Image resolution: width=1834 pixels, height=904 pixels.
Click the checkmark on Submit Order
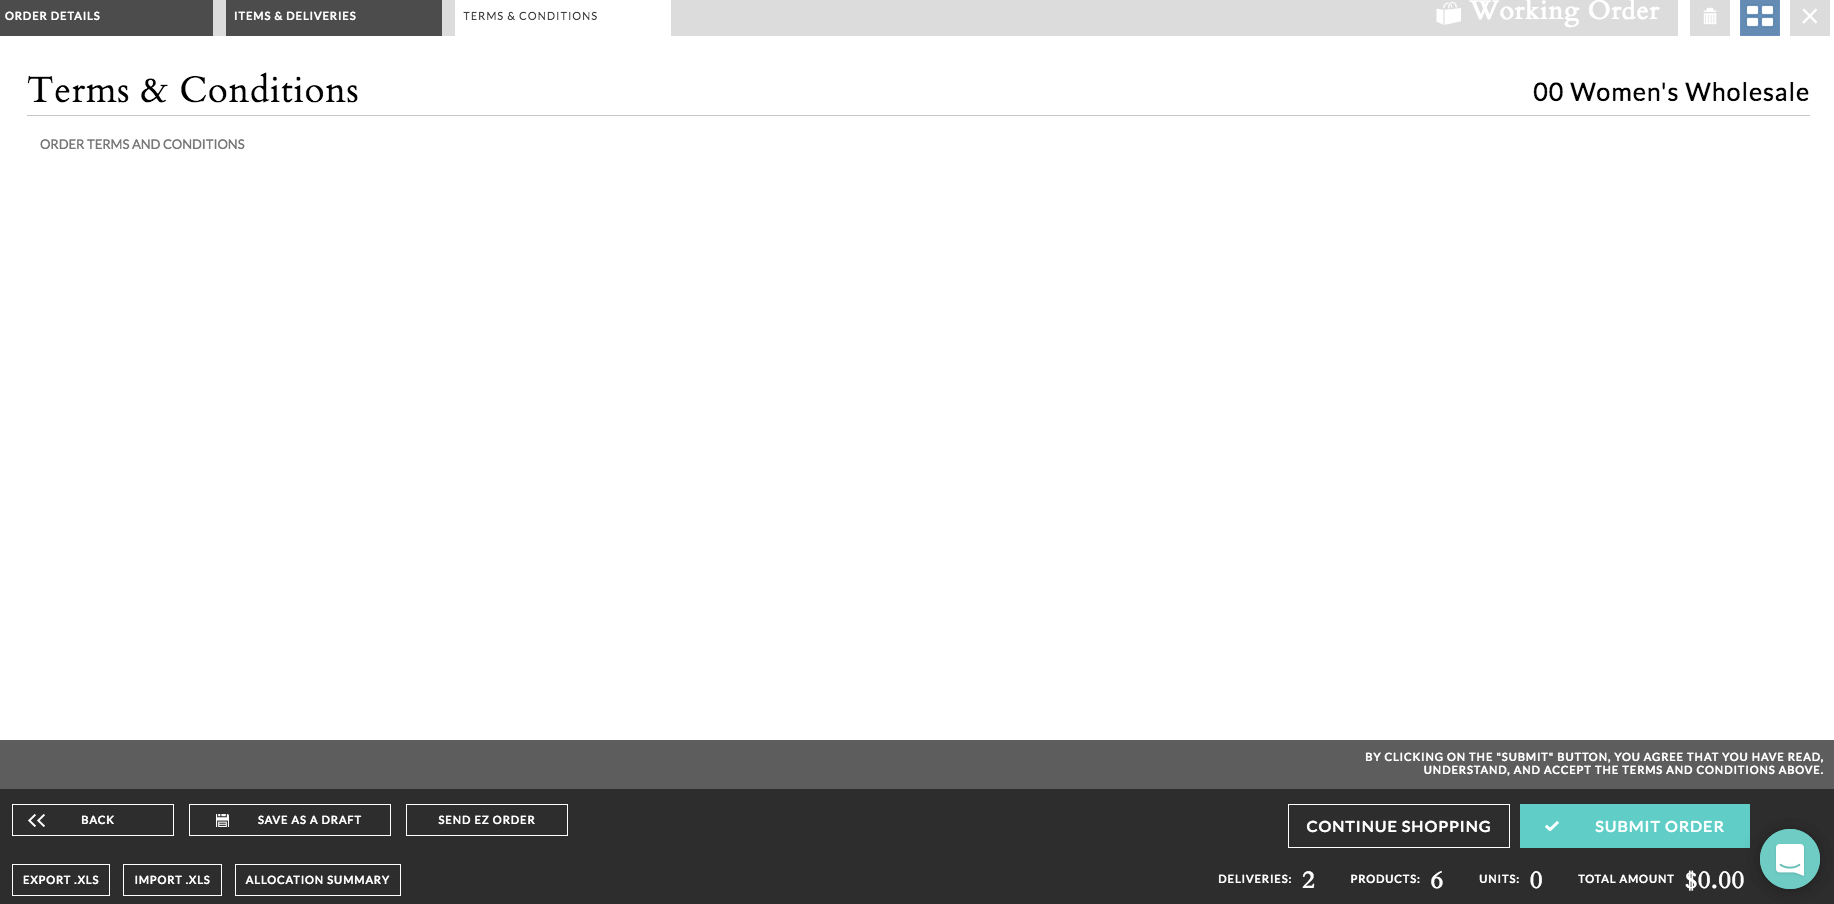[x=1552, y=826]
